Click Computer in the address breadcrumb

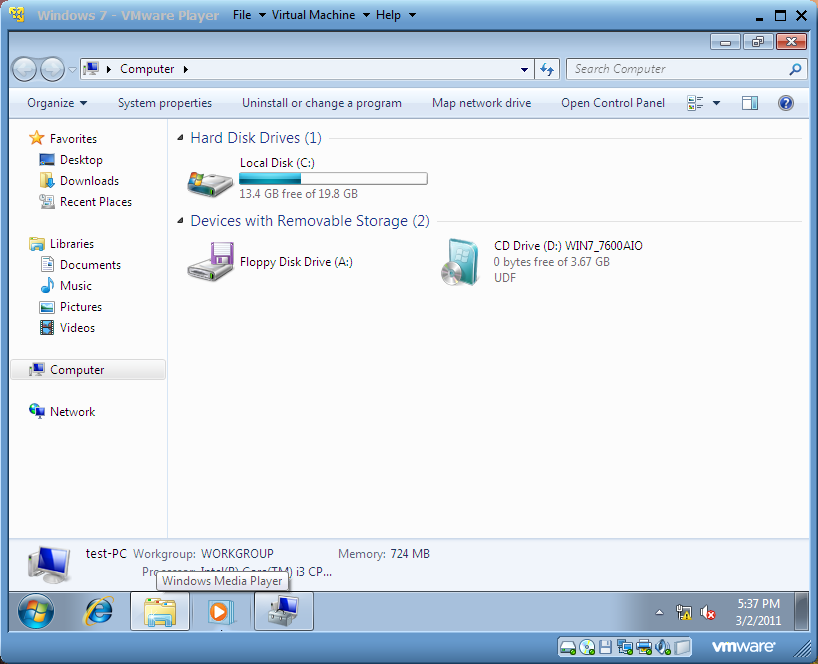147,69
